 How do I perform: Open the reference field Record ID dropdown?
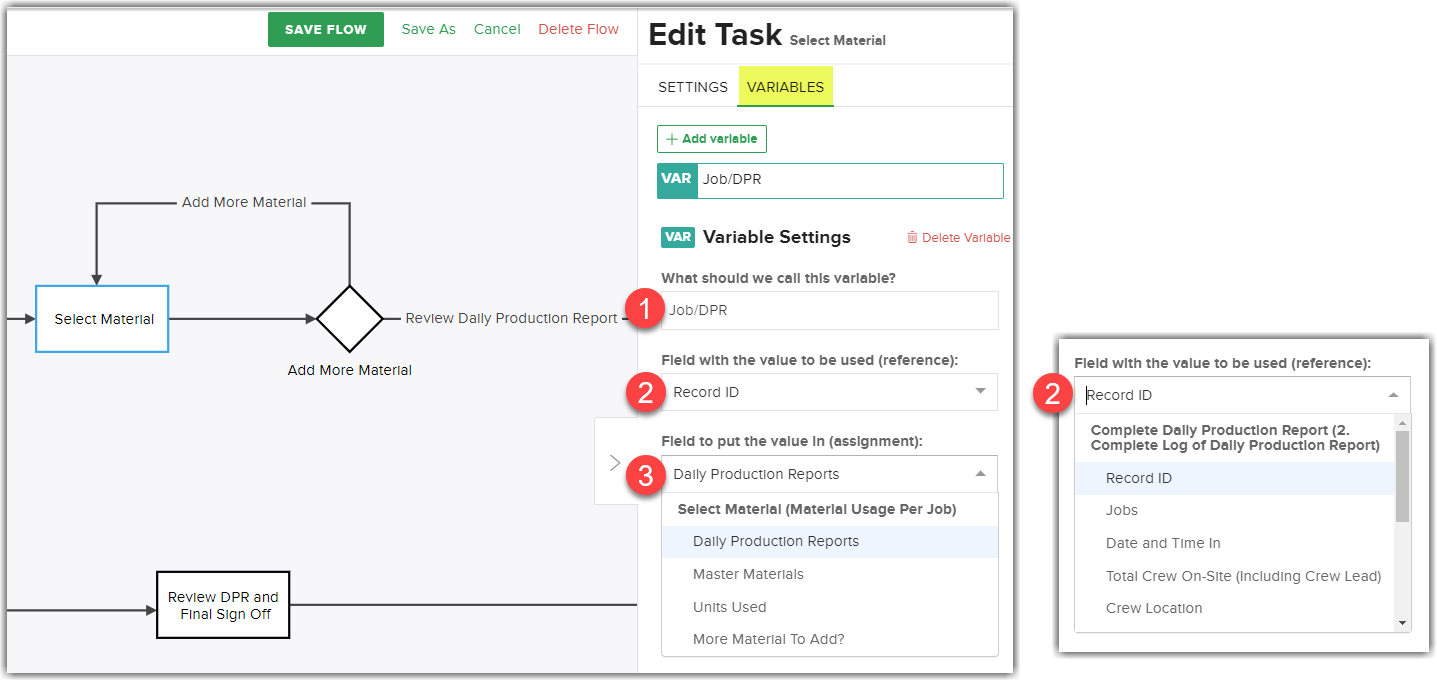pos(830,392)
